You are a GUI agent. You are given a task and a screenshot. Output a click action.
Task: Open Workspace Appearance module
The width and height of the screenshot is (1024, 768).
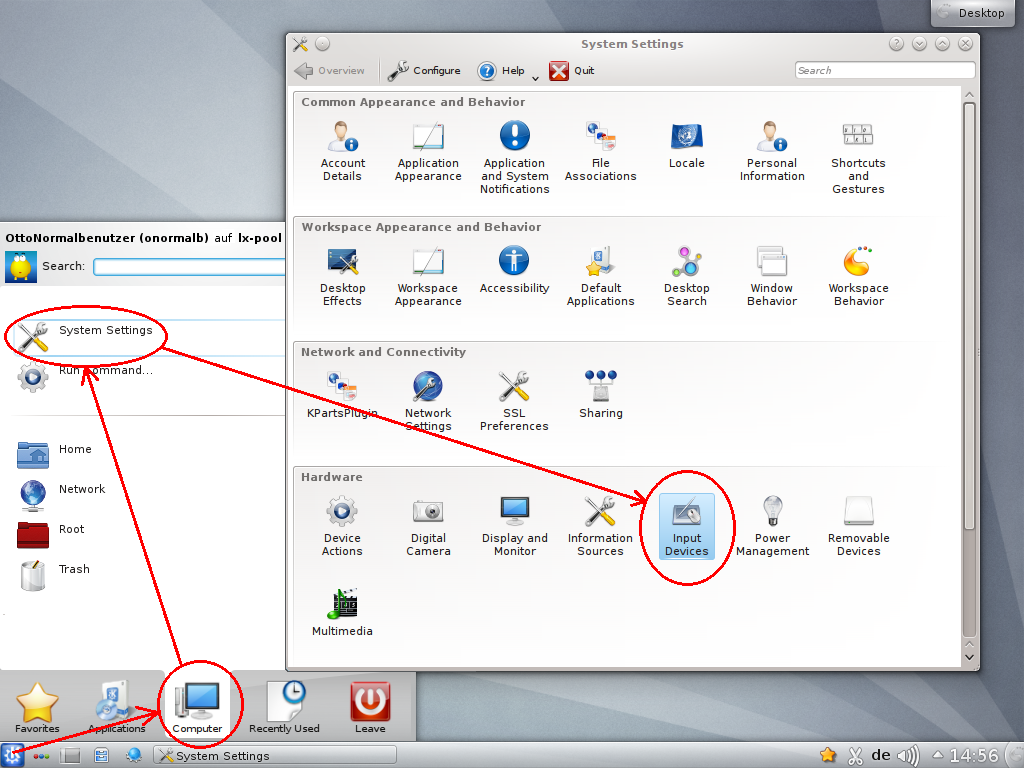(428, 276)
